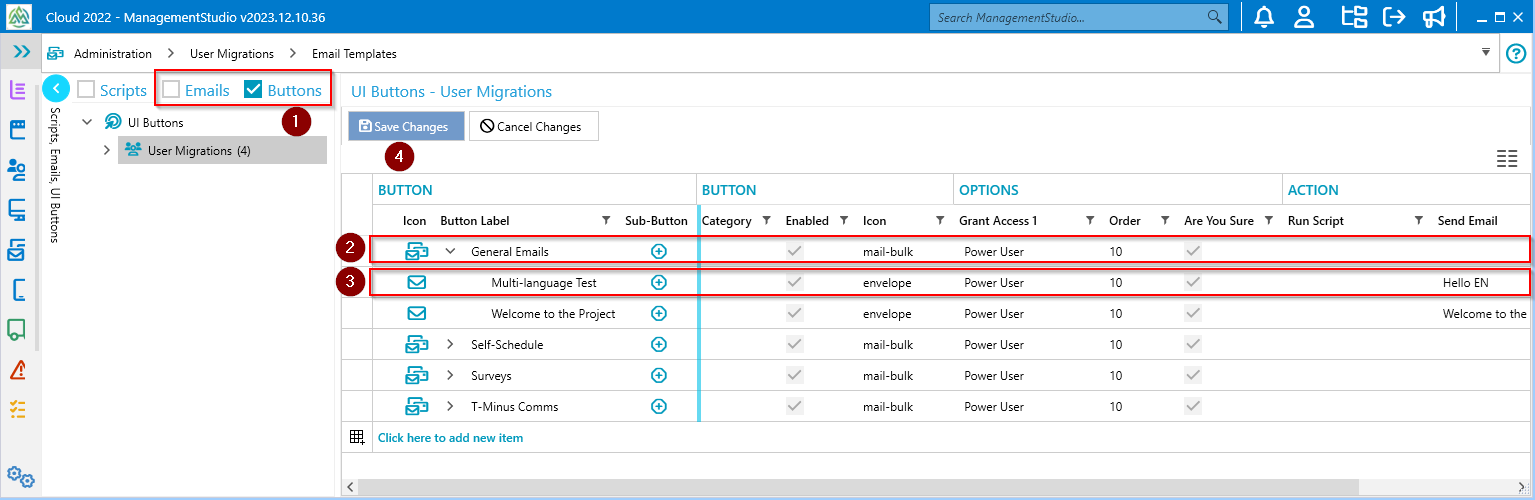Select User Migrations (4) tree item

222,150
